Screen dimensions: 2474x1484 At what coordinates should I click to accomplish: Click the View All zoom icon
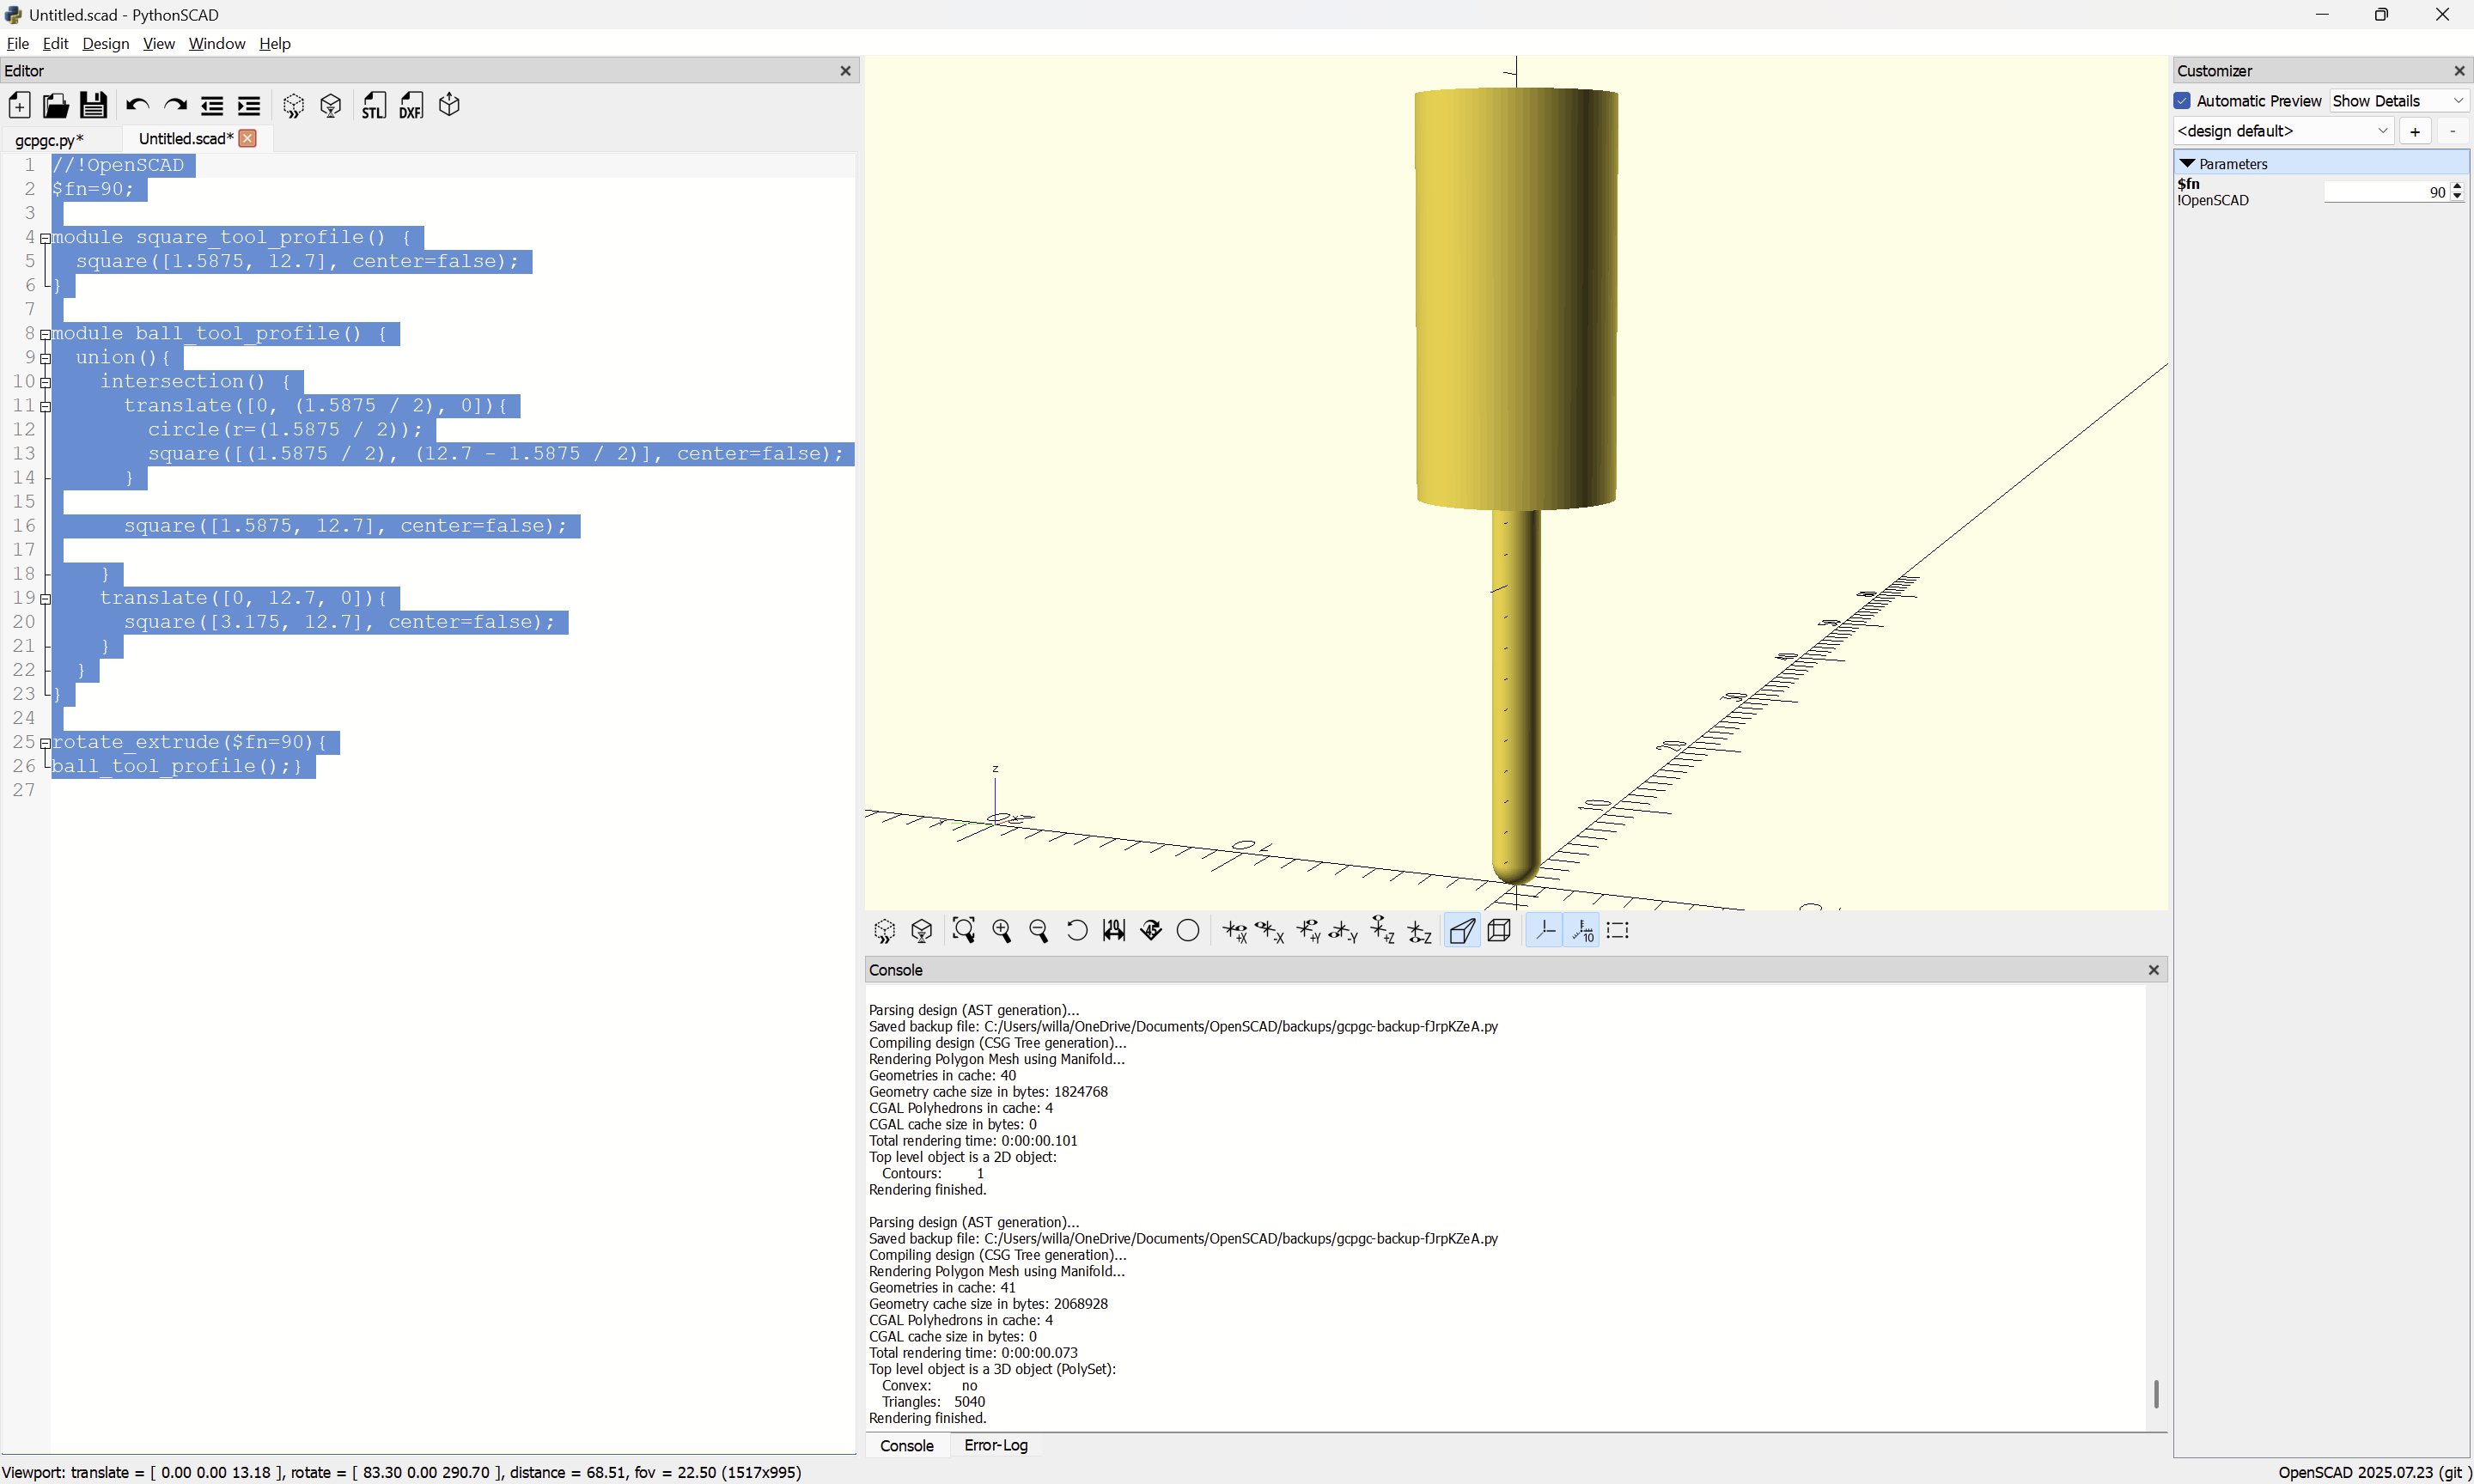pos(963,931)
